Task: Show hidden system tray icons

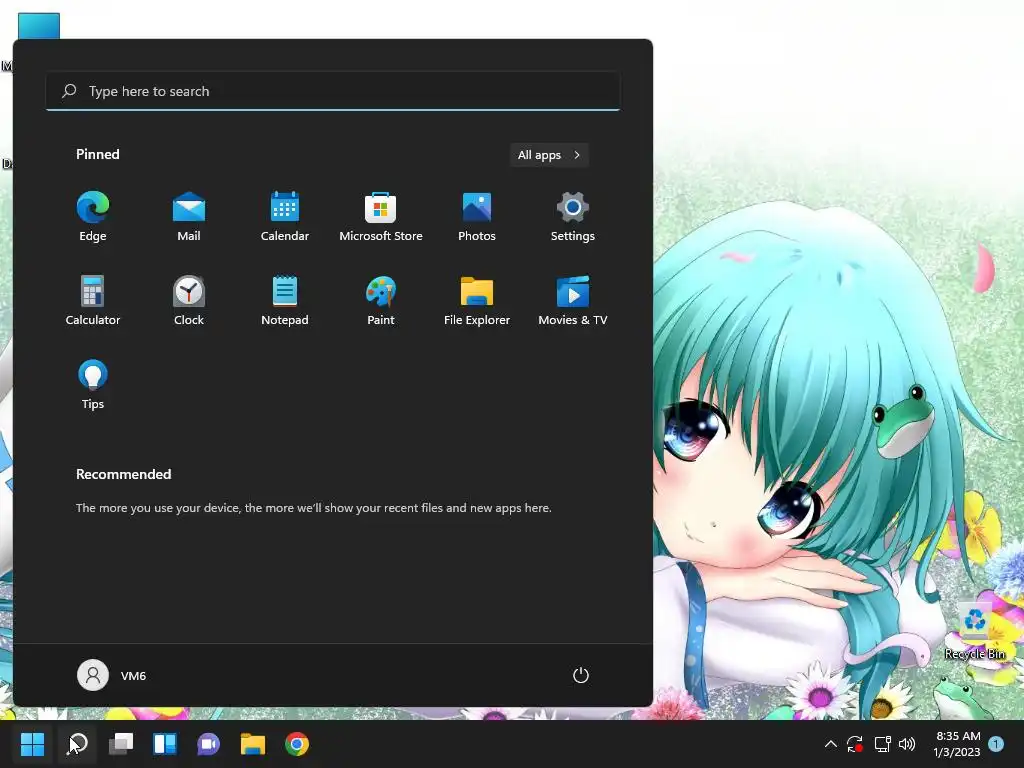Action: pos(830,744)
